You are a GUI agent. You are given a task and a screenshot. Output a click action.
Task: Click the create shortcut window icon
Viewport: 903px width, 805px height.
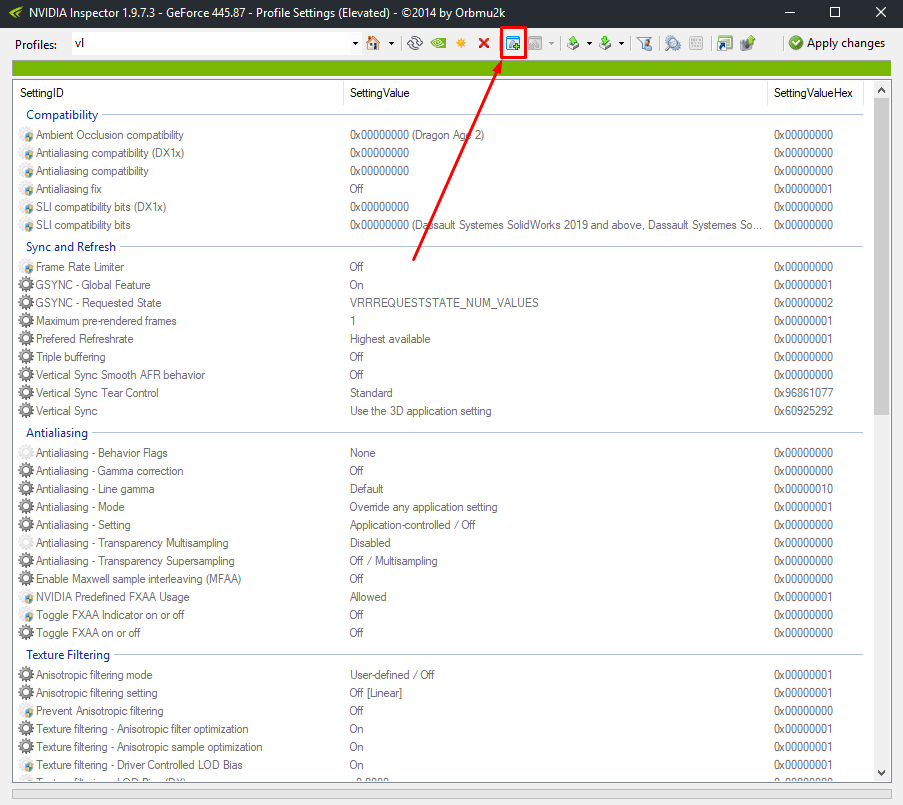click(724, 43)
